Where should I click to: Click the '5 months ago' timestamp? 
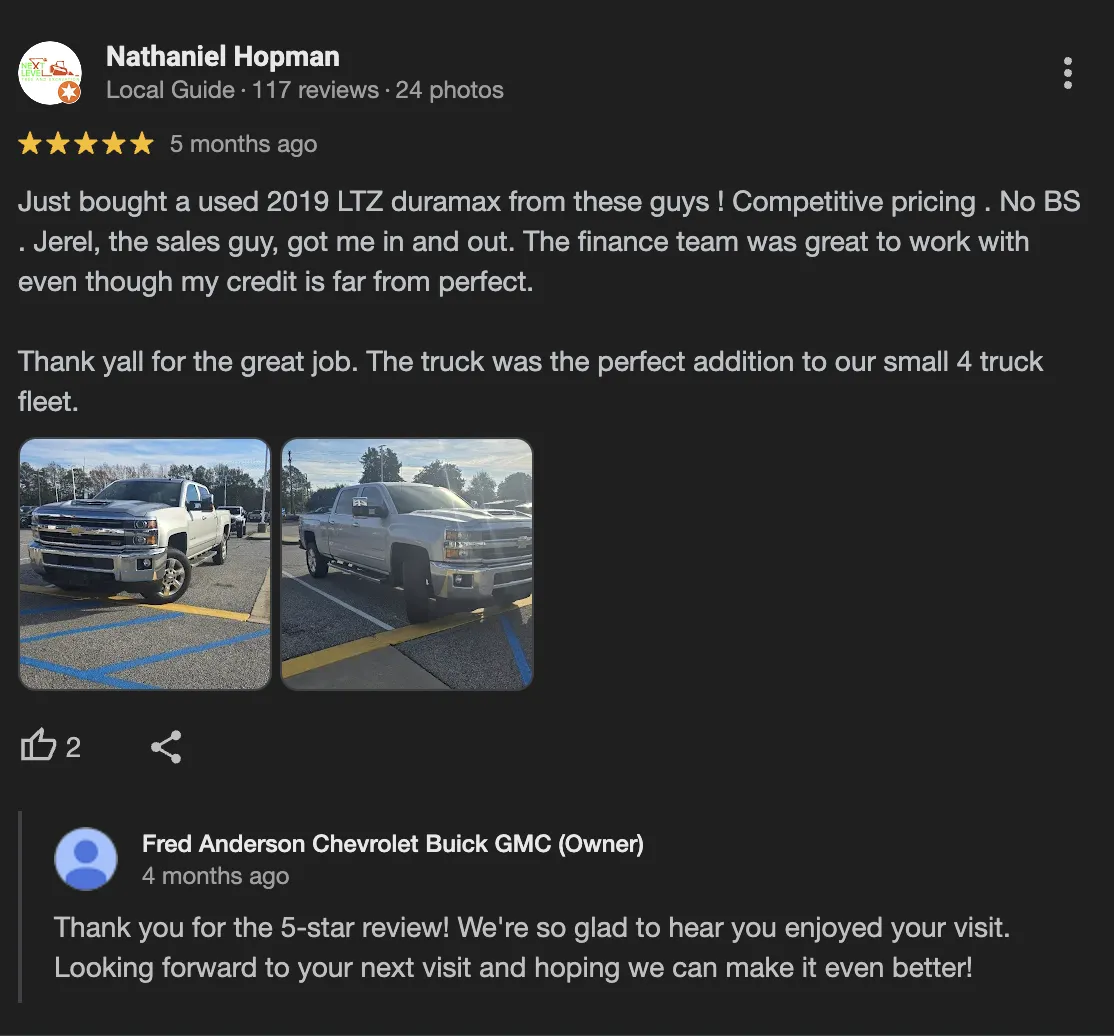coord(243,144)
